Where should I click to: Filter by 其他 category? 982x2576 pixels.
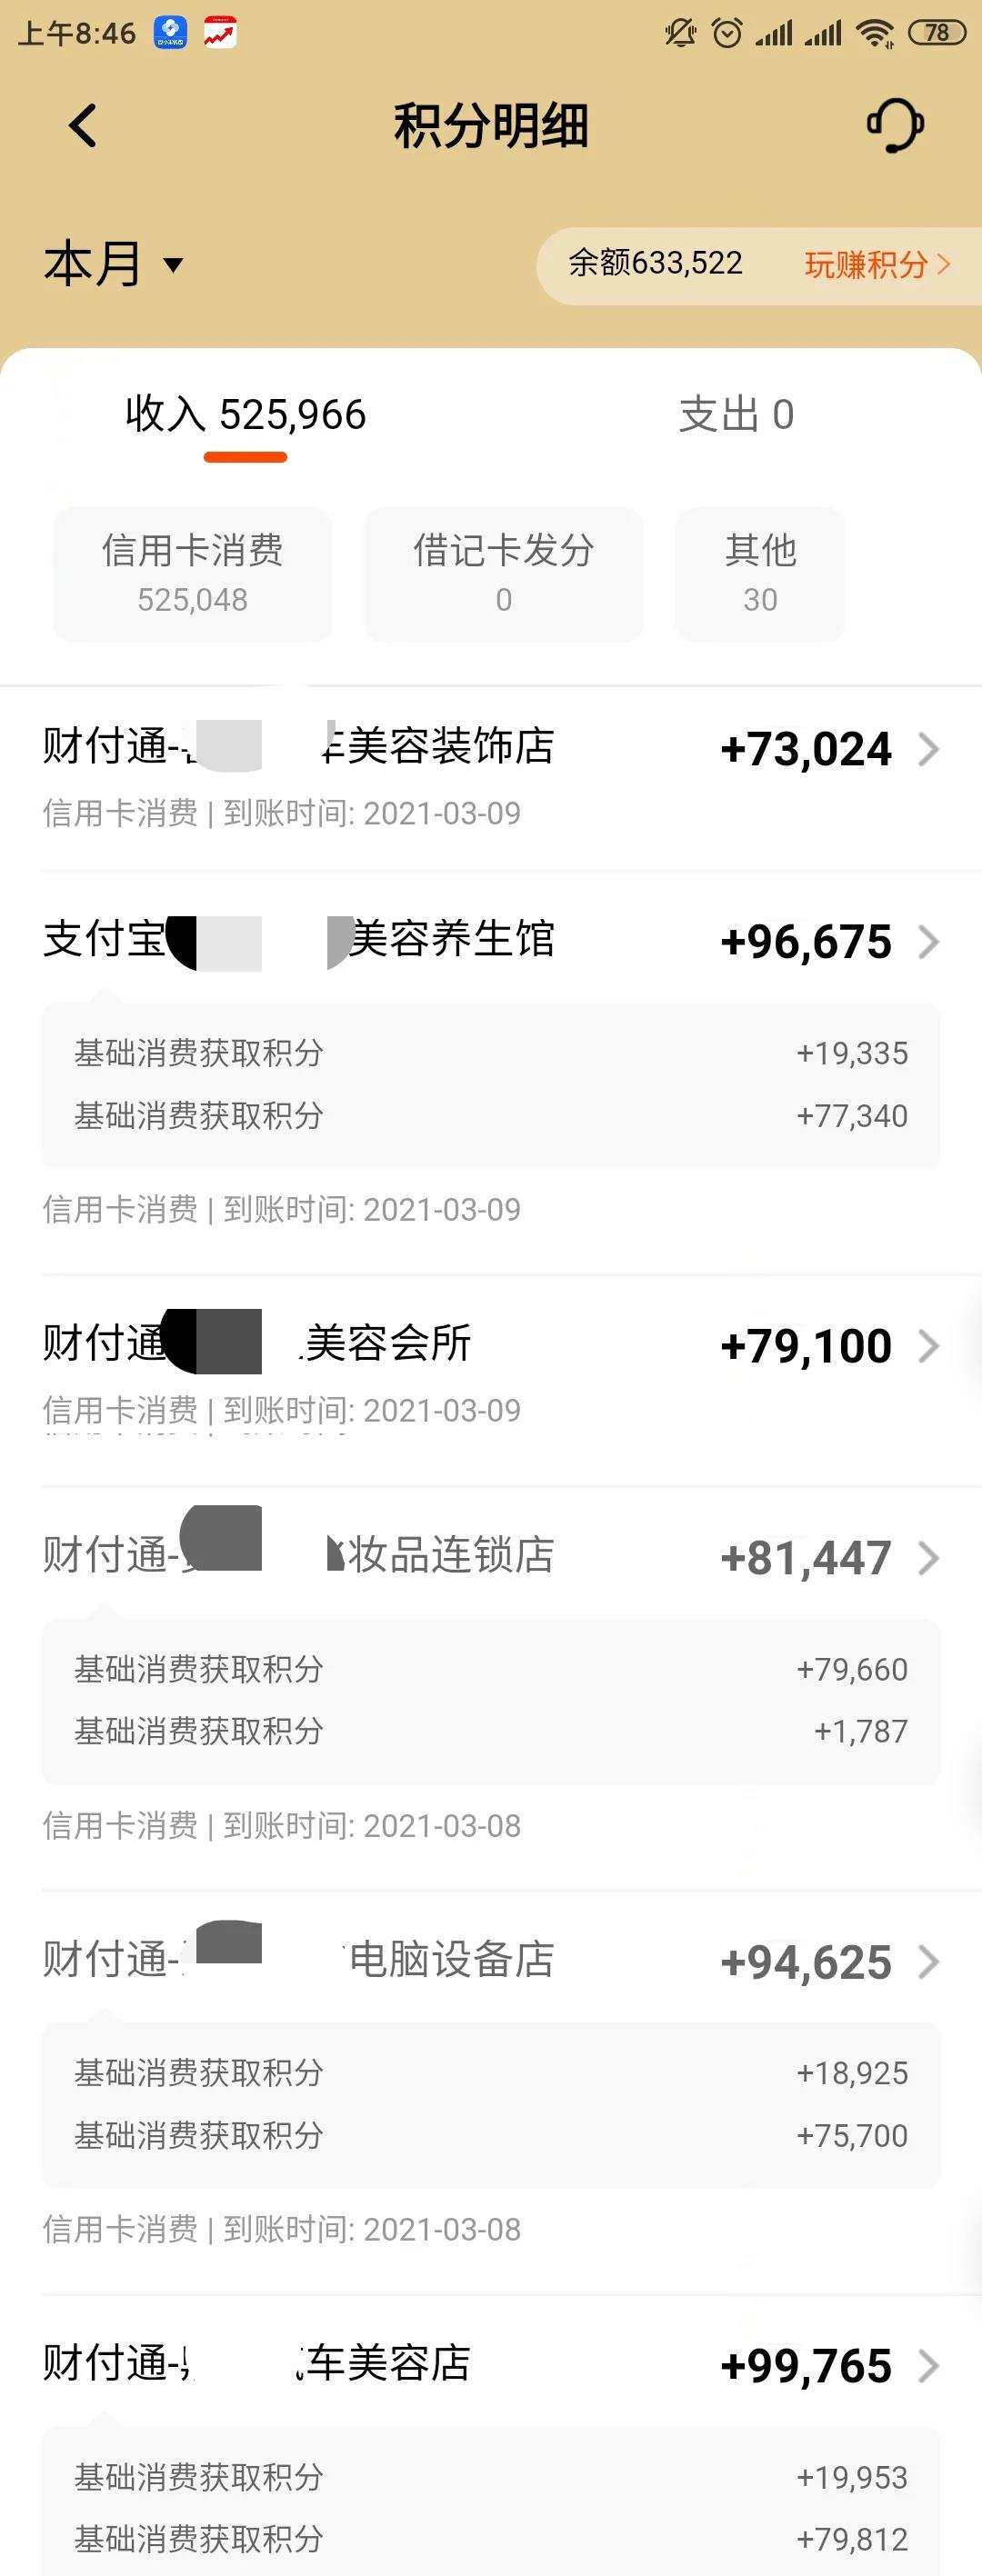pyautogui.click(x=760, y=573)
